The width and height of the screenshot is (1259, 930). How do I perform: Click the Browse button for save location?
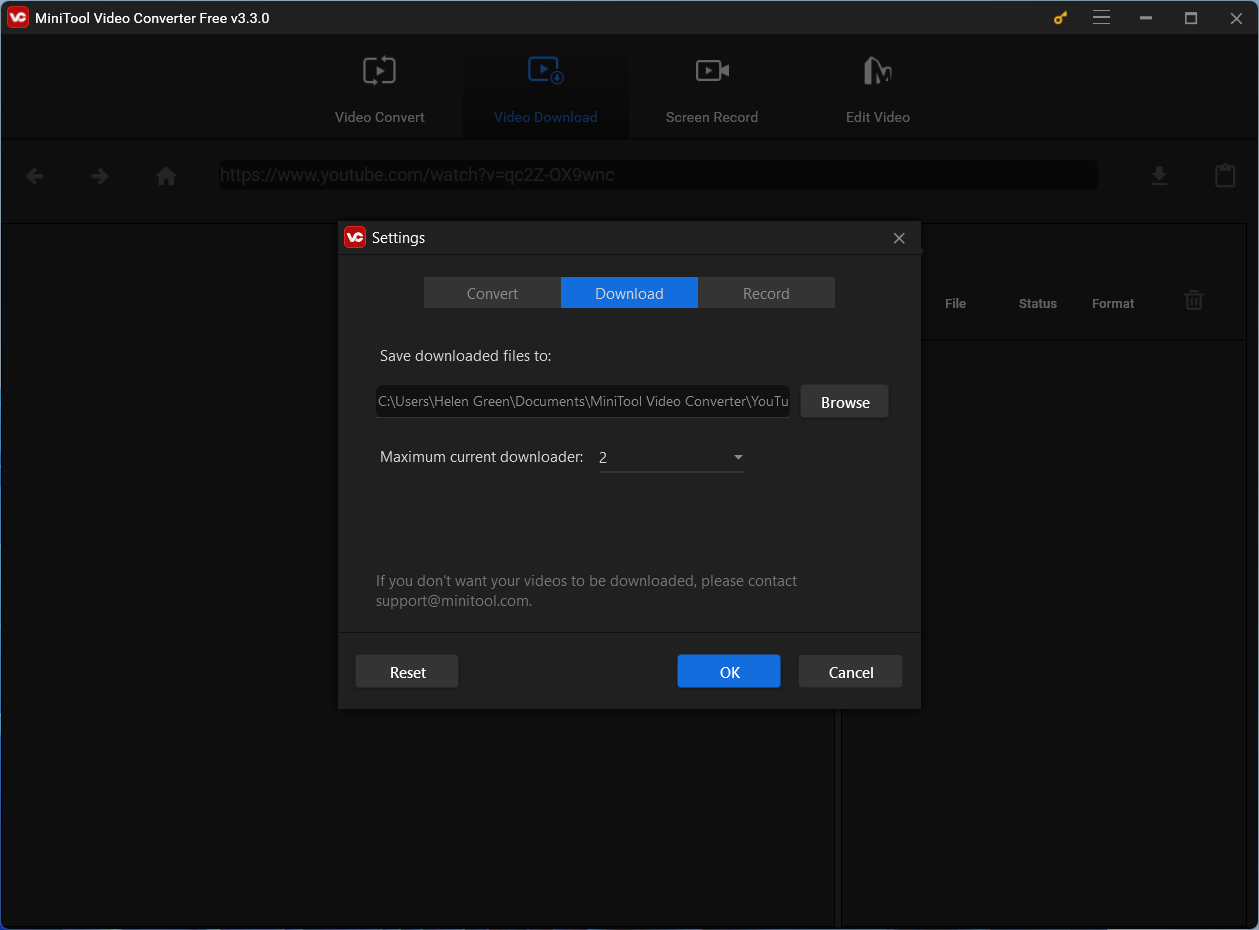coord(844,401)
